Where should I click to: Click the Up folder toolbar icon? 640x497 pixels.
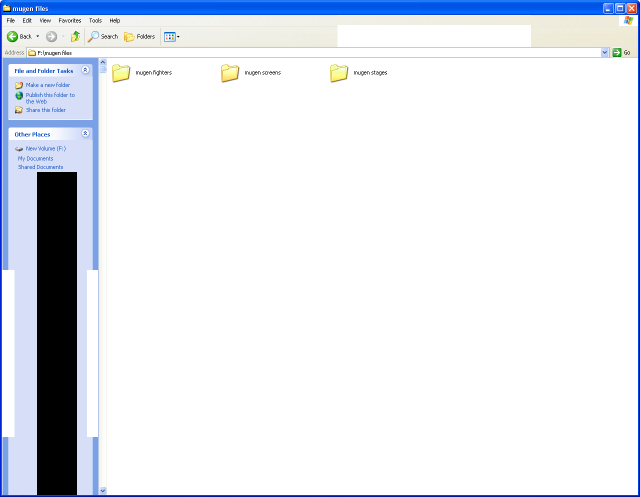pos(75,36)
